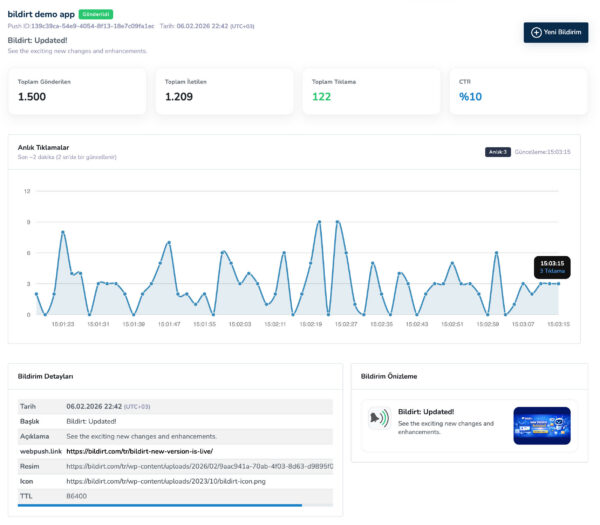This screenshot has width=600, height=525.
Task: Click the Yeni Bildirim button
Action: 555,33
